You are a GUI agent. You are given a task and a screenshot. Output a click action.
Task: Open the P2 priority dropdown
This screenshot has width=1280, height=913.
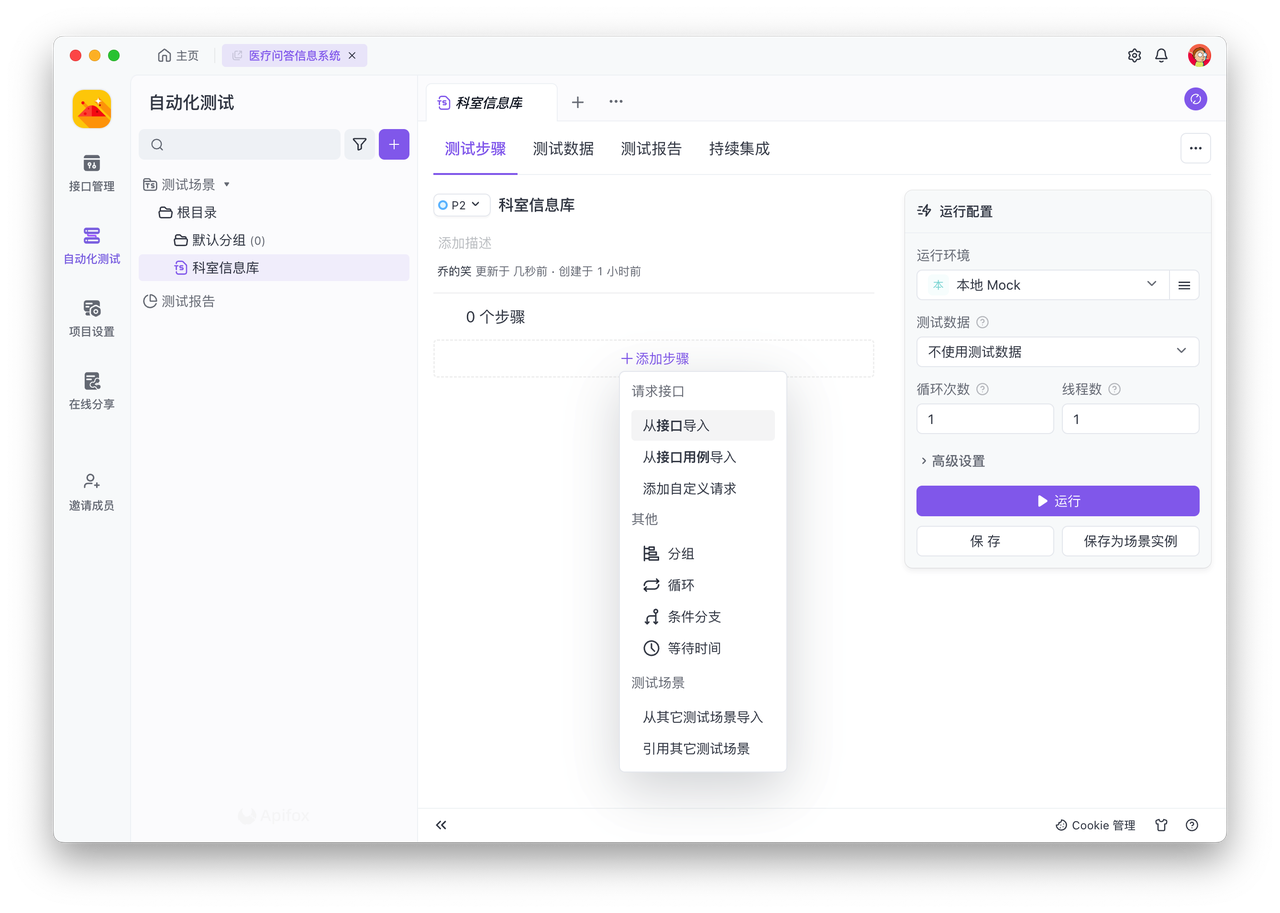coord(461,205)
